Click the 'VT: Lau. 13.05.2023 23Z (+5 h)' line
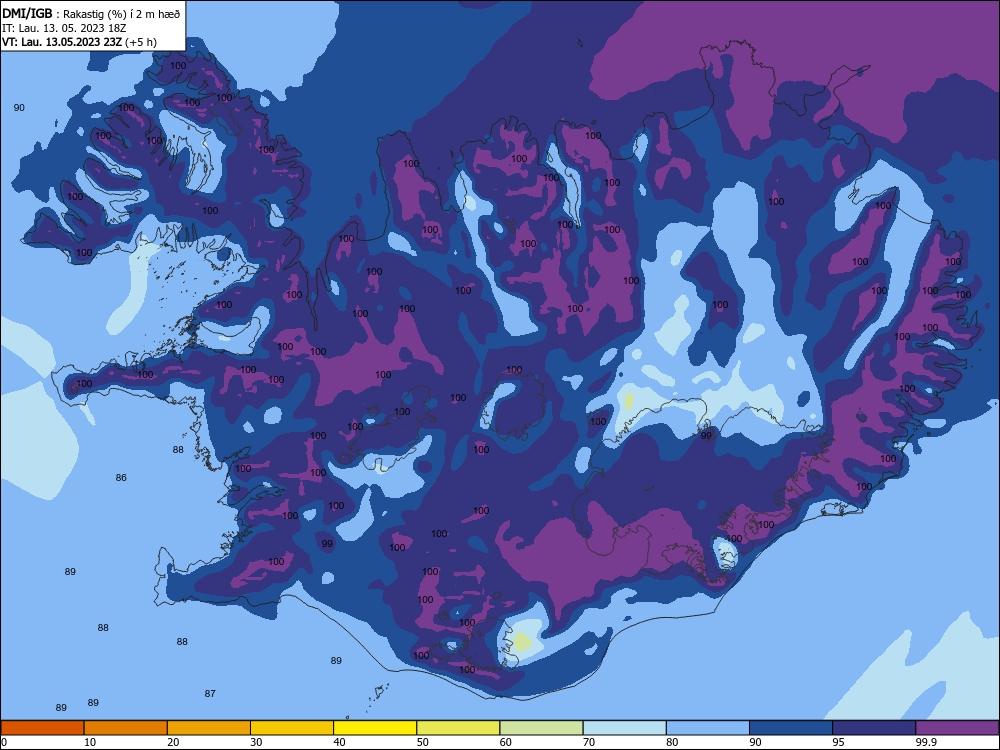 (x=79, y=42)
